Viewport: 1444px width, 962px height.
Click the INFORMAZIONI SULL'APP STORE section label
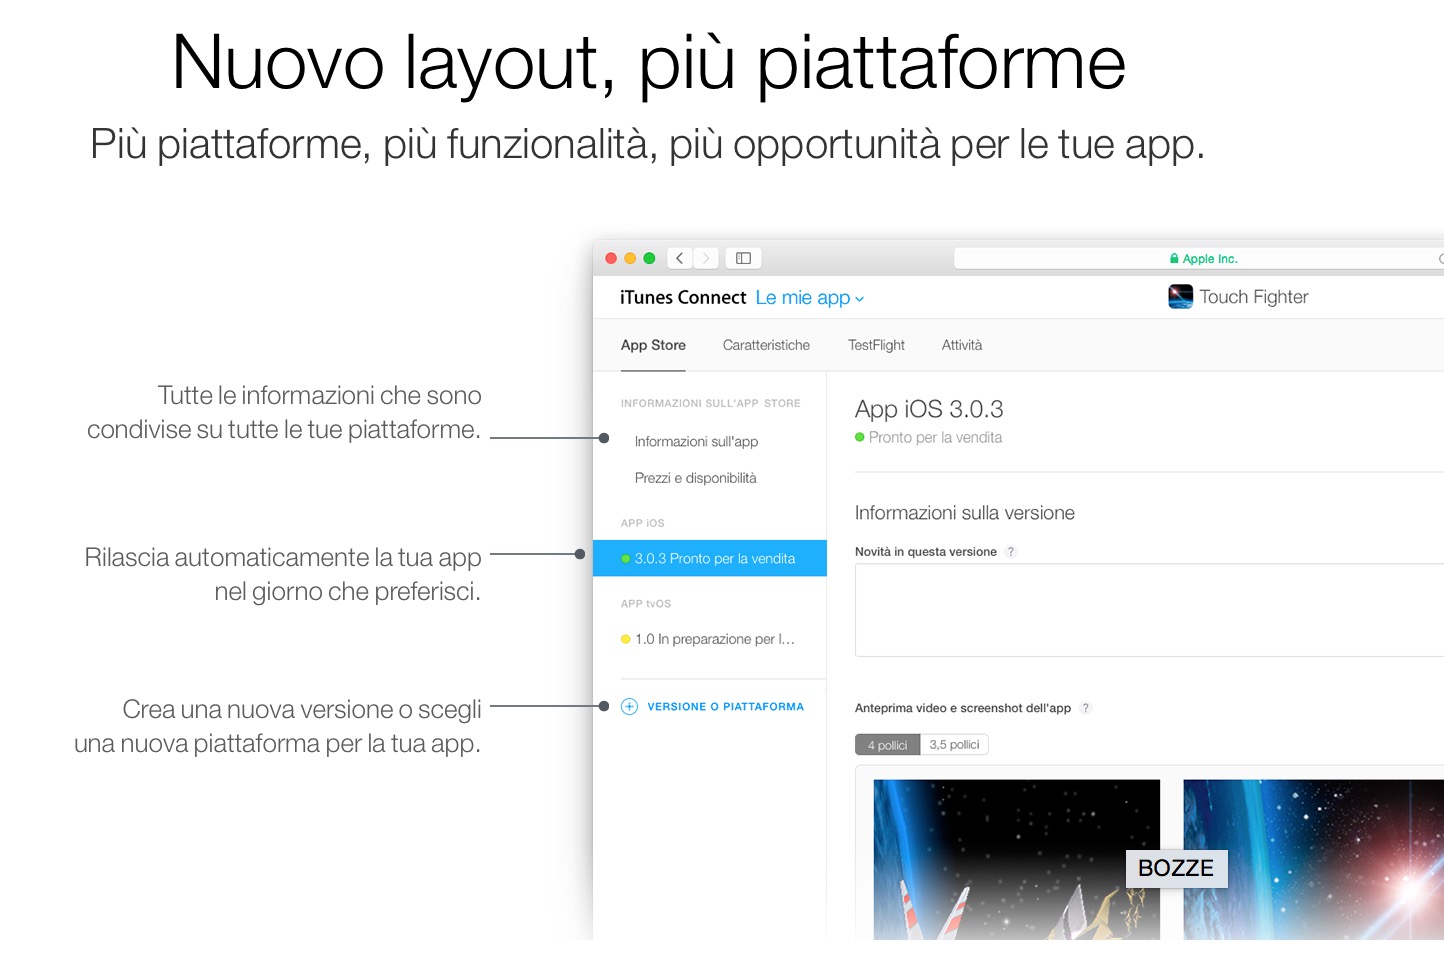(x=710, y=404)
